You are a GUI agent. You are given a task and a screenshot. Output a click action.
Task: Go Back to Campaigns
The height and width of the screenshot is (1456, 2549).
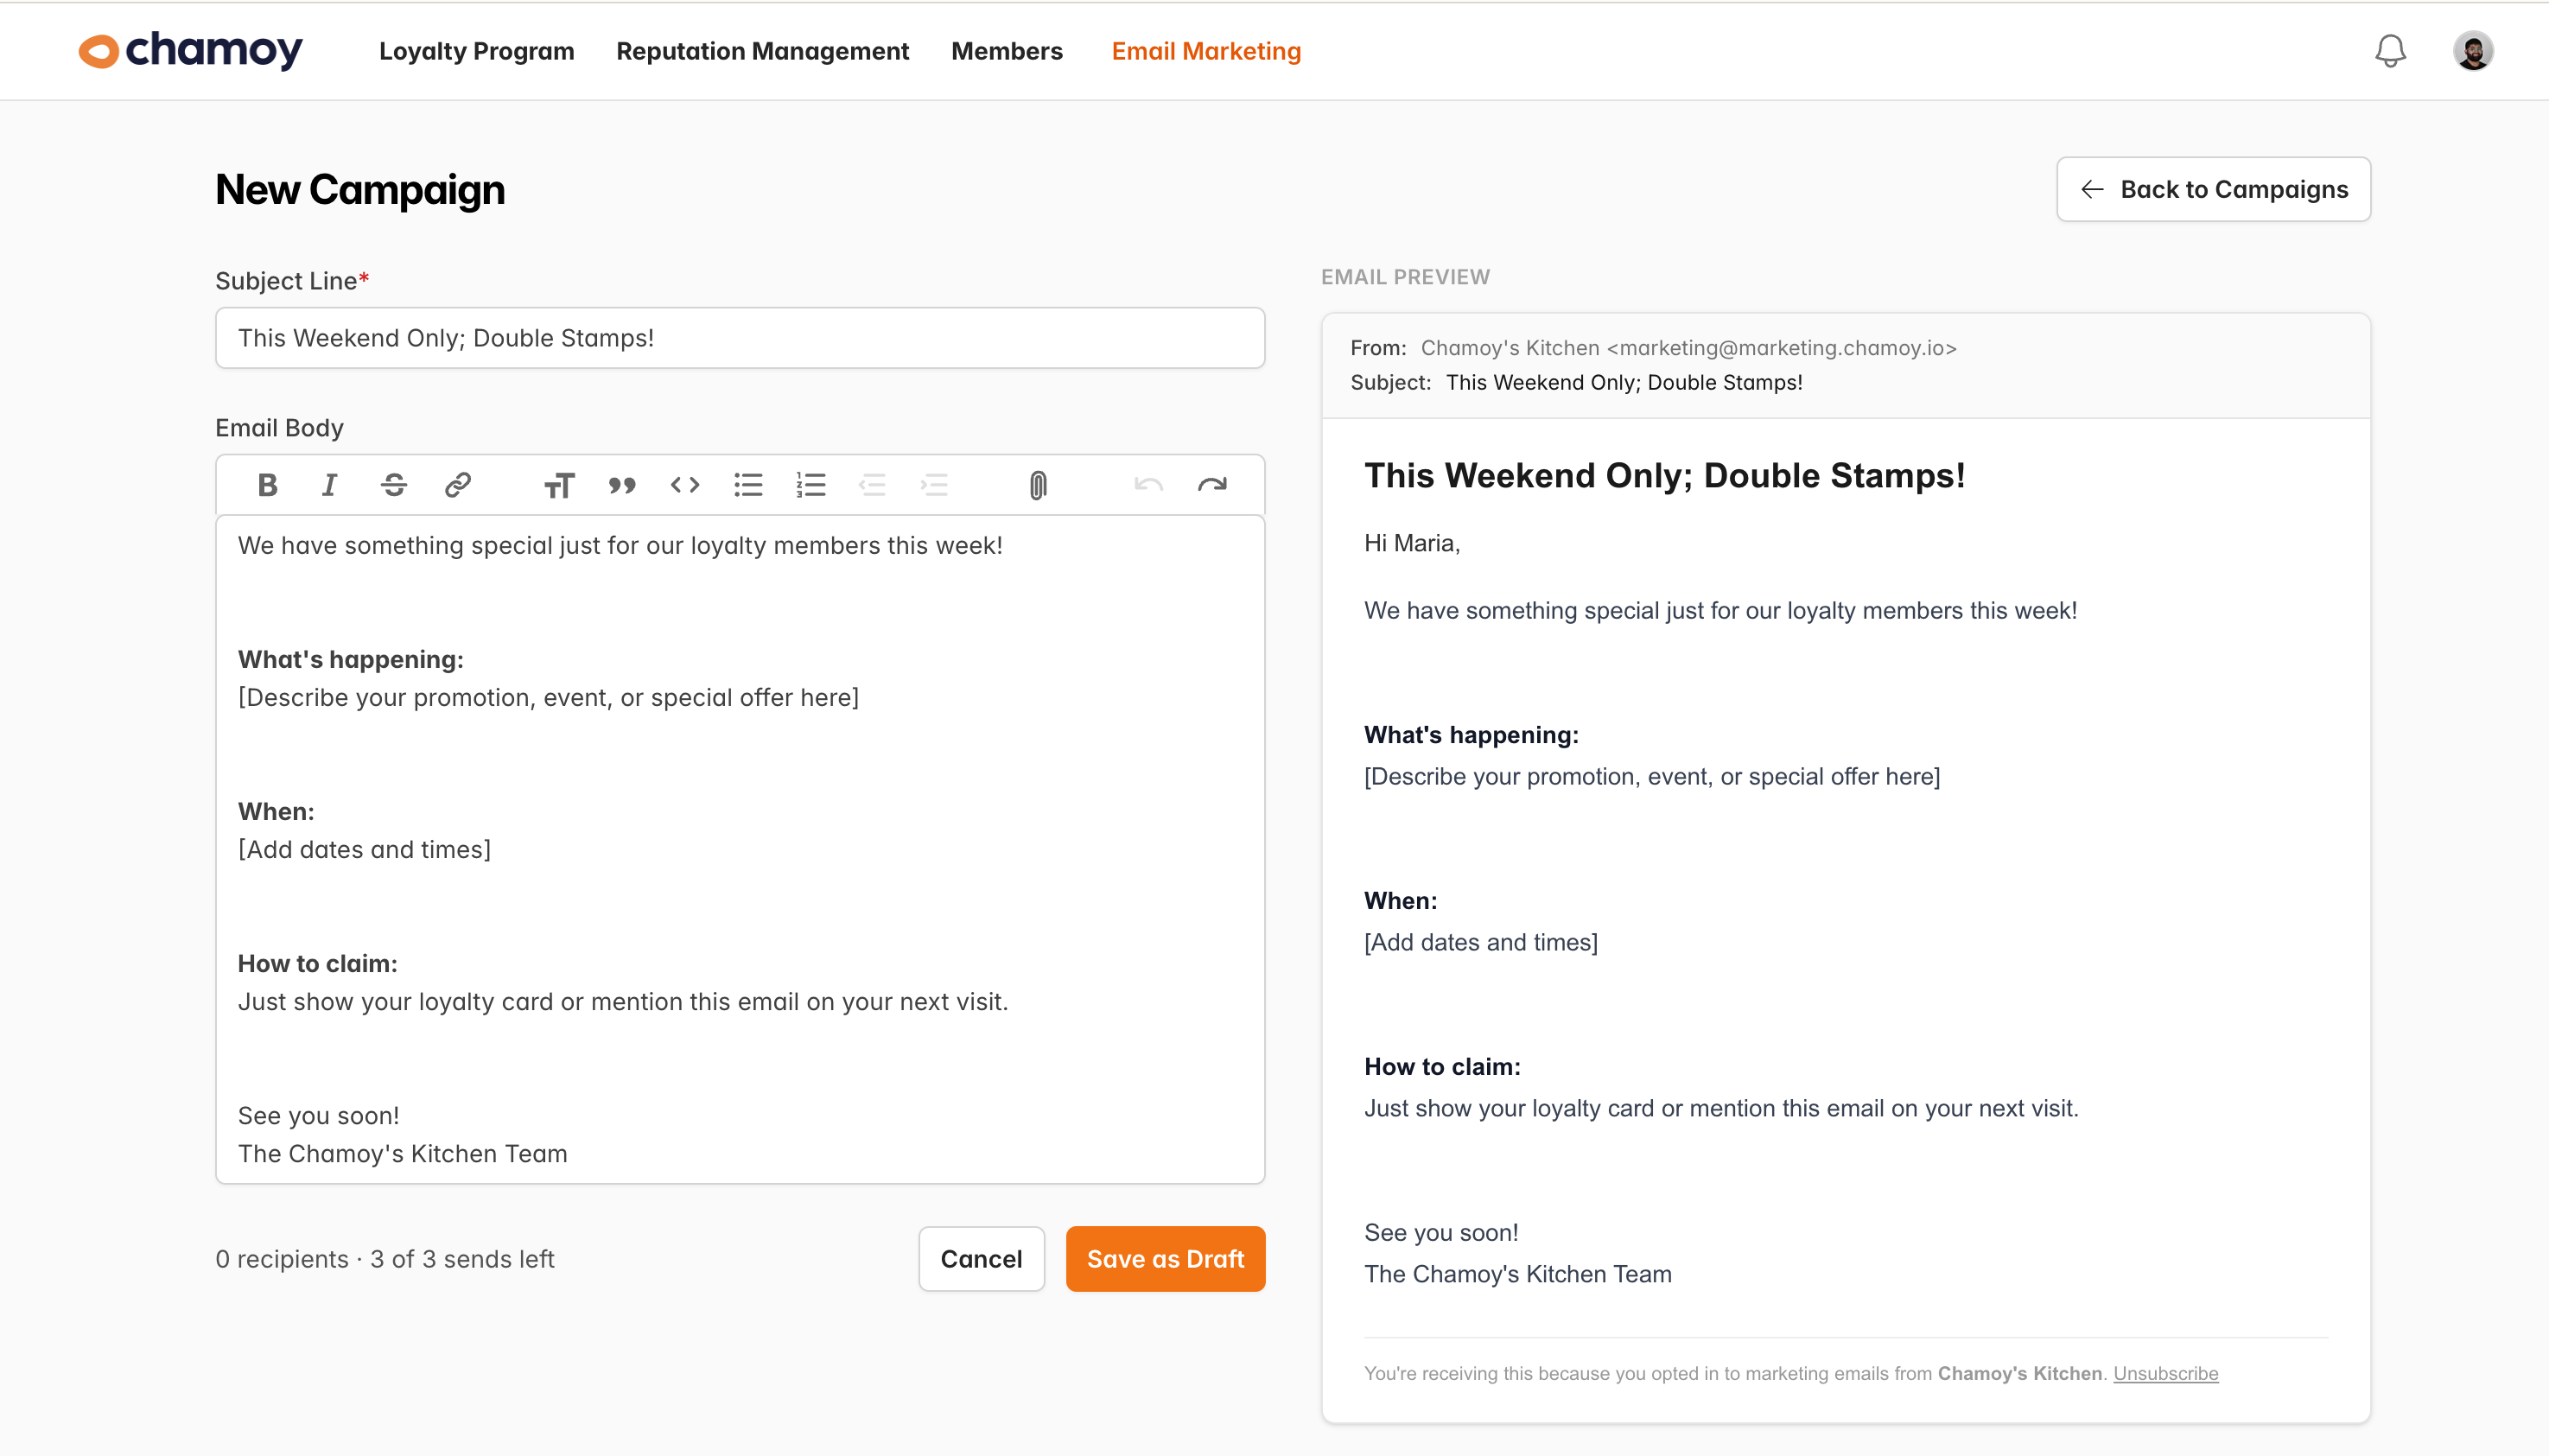click(2213, 189)
